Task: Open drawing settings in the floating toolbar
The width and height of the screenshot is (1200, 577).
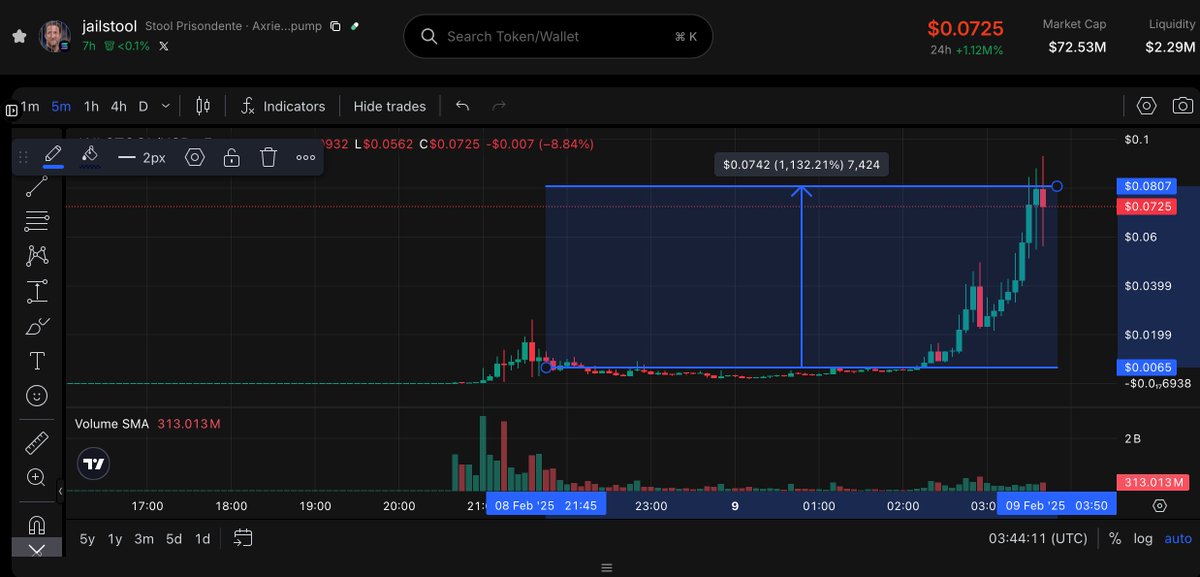Action: click(194, 157)
